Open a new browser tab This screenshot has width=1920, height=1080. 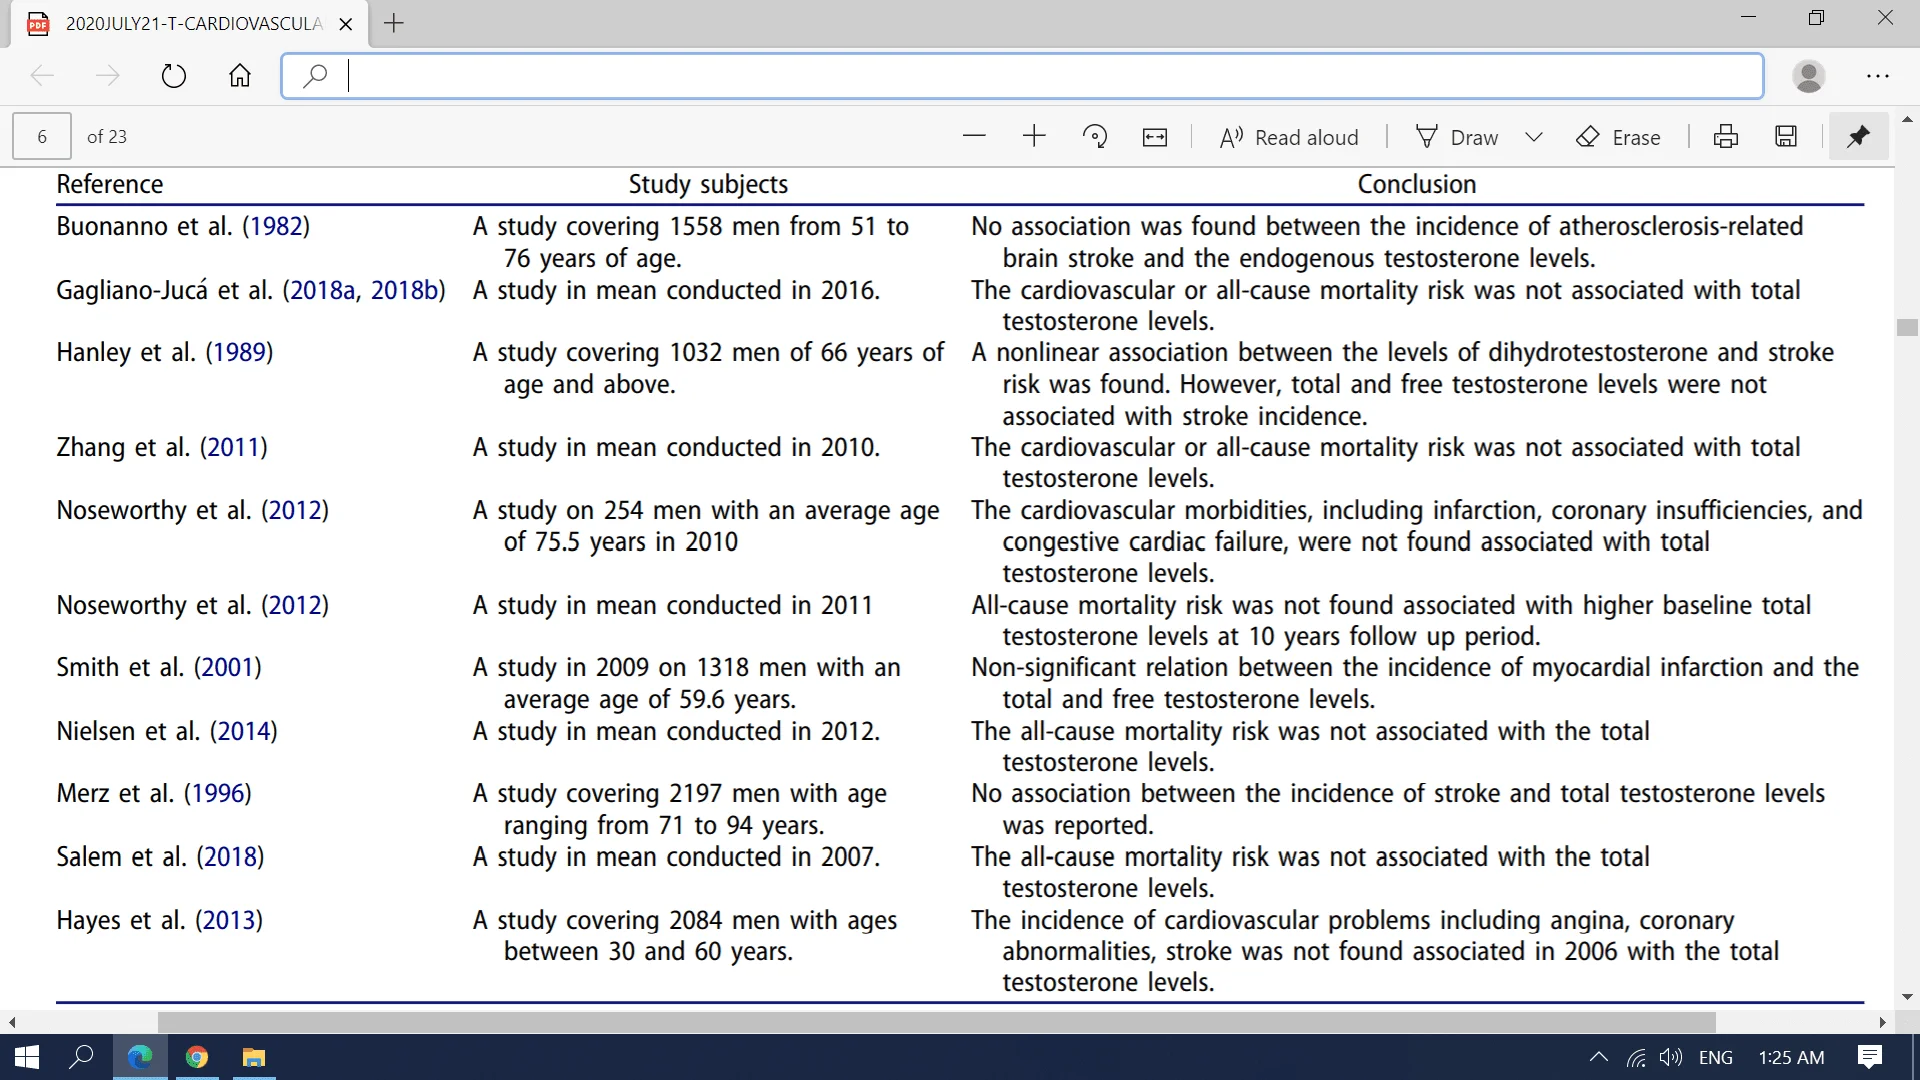(x=394, y=23)
